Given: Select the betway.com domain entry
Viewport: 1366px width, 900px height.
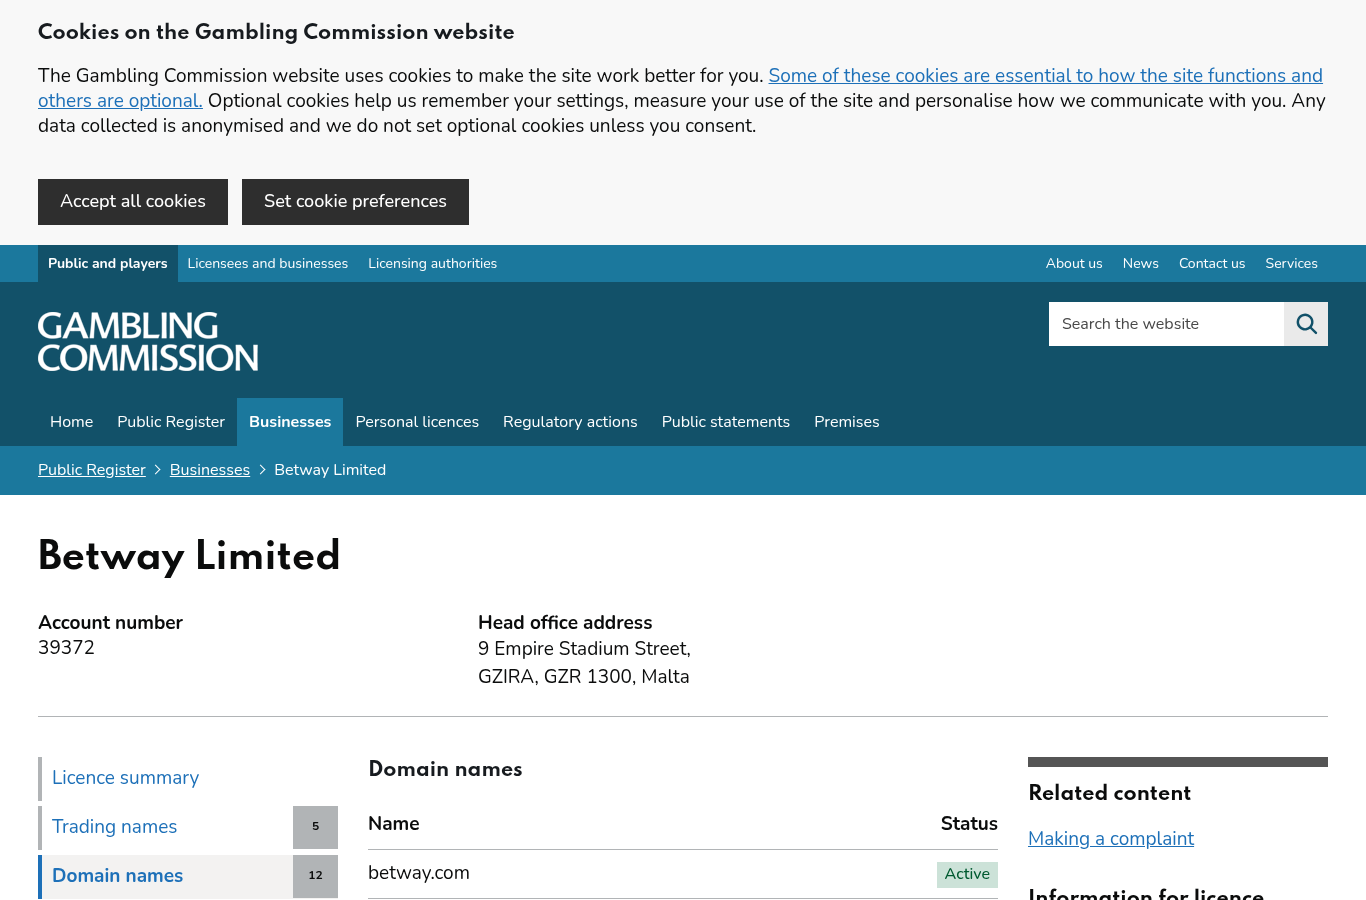Looking at the screenshot, I should pyautogui.click(x=419, y=873).
